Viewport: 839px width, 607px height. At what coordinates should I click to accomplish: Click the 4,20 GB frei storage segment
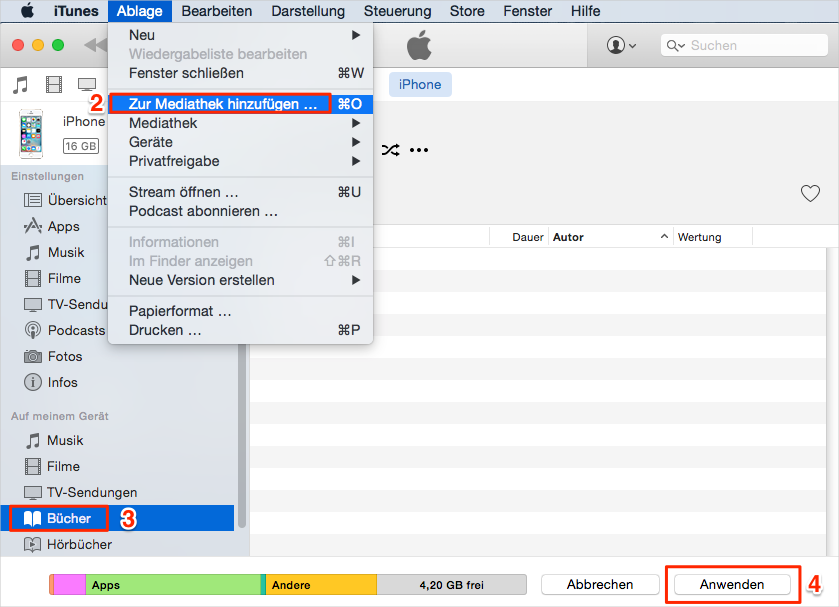[x=452, y=585]
